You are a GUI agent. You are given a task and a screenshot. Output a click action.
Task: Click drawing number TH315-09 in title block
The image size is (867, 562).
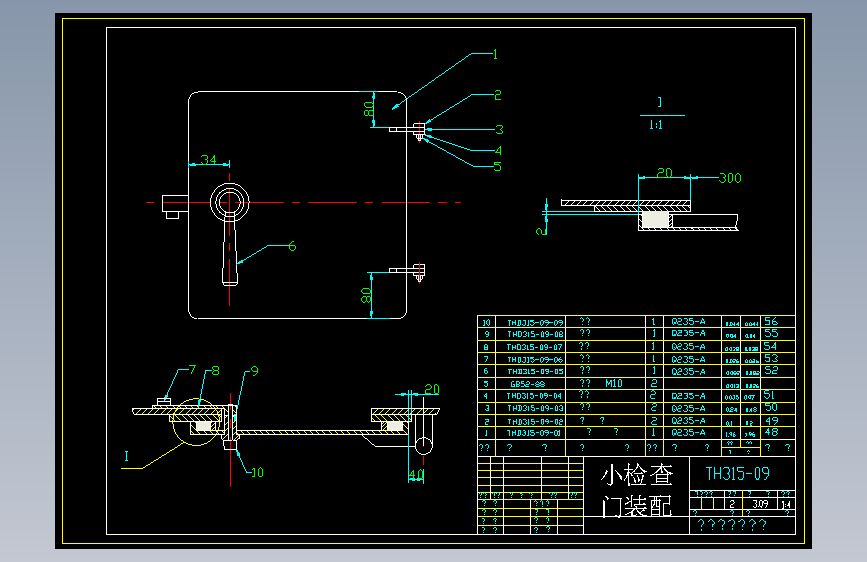(738, 473)
